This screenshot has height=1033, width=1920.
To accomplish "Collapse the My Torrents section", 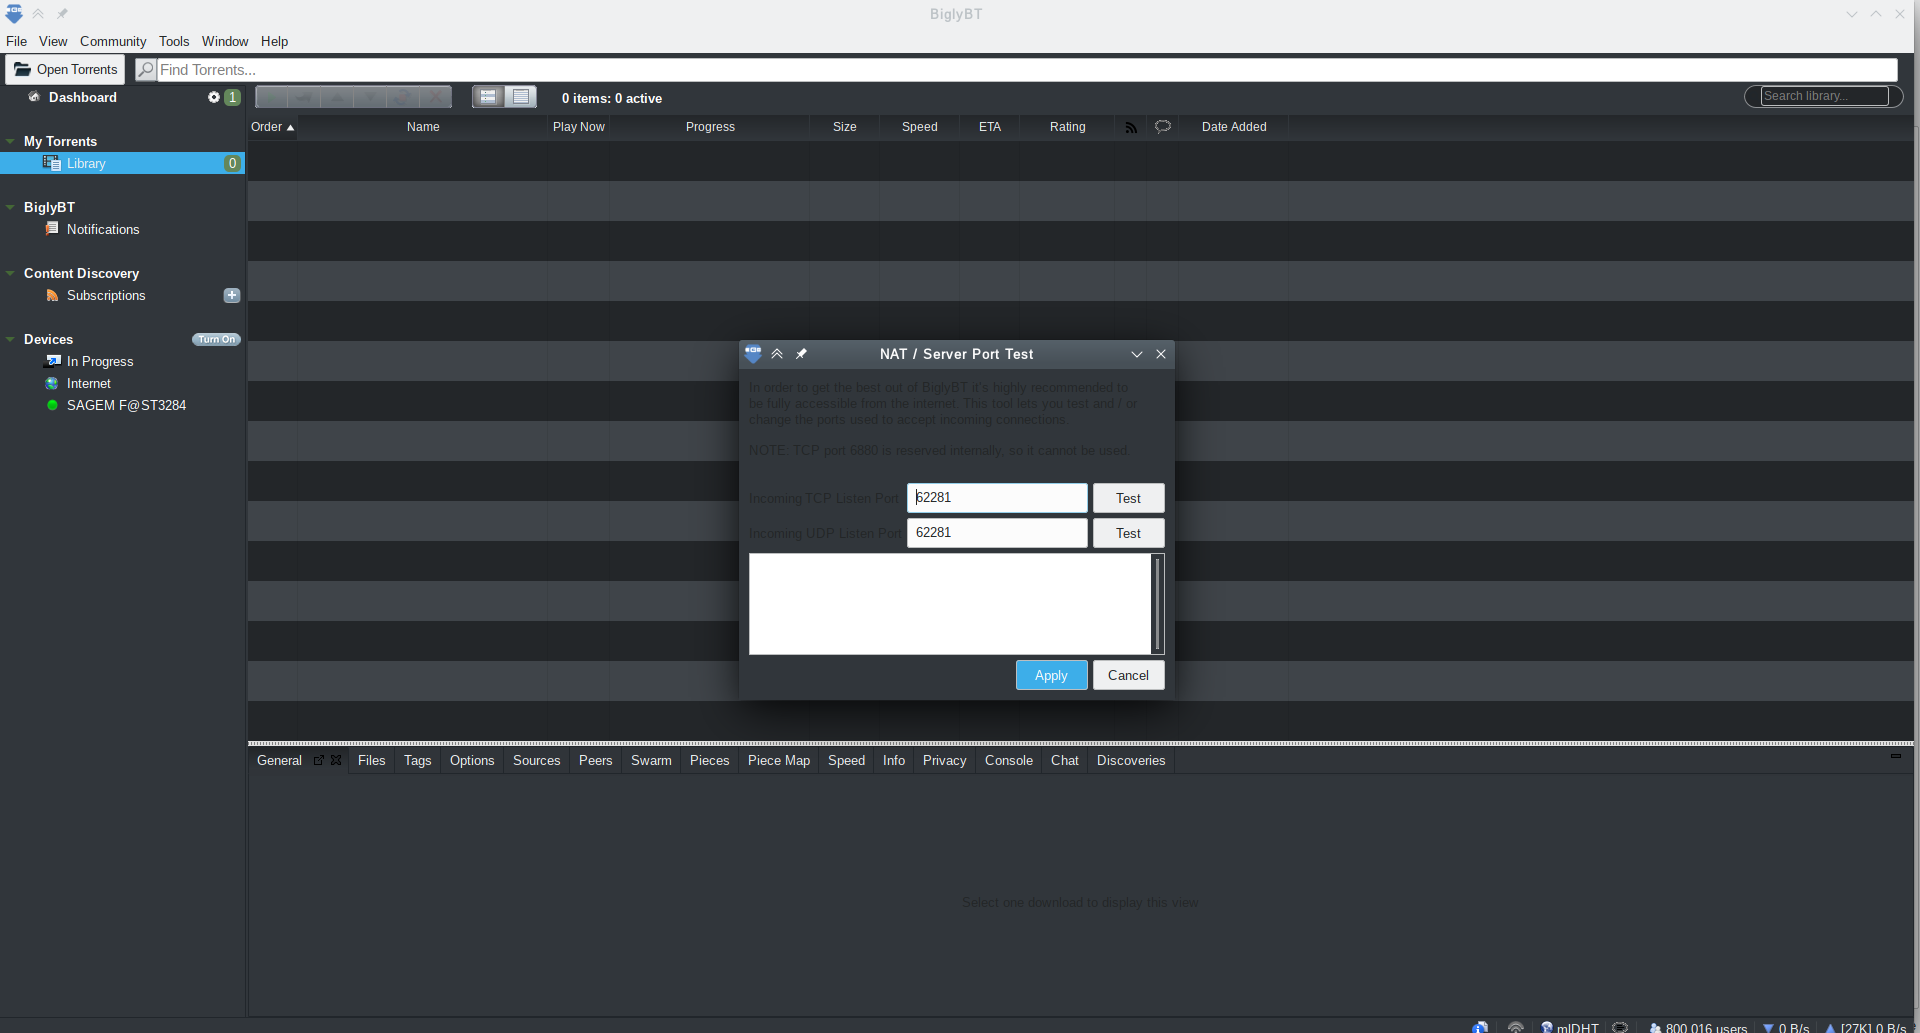I will pos(9,140).
